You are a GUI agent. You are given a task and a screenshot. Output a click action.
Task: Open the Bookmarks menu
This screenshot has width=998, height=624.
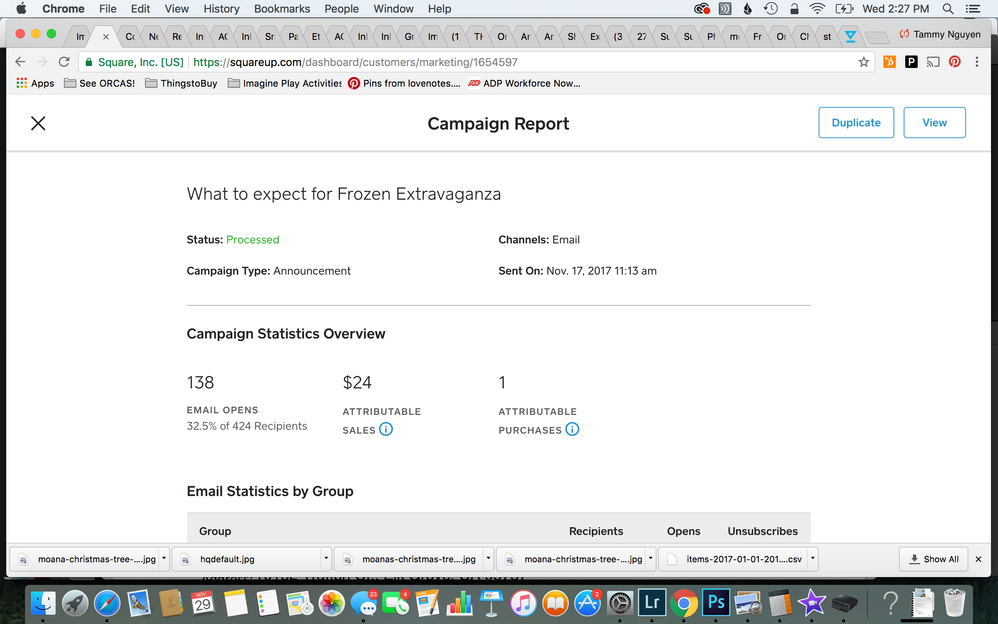(x=281, y=9)
